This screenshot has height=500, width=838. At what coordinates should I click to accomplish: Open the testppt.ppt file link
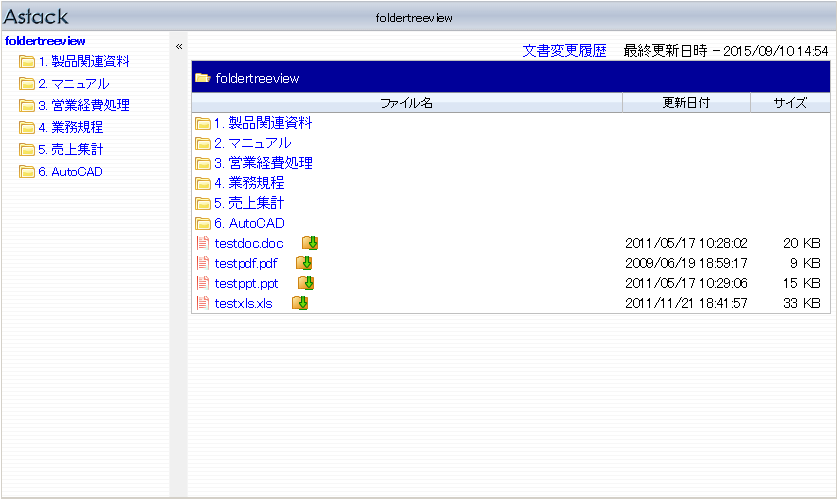[246, 284]
